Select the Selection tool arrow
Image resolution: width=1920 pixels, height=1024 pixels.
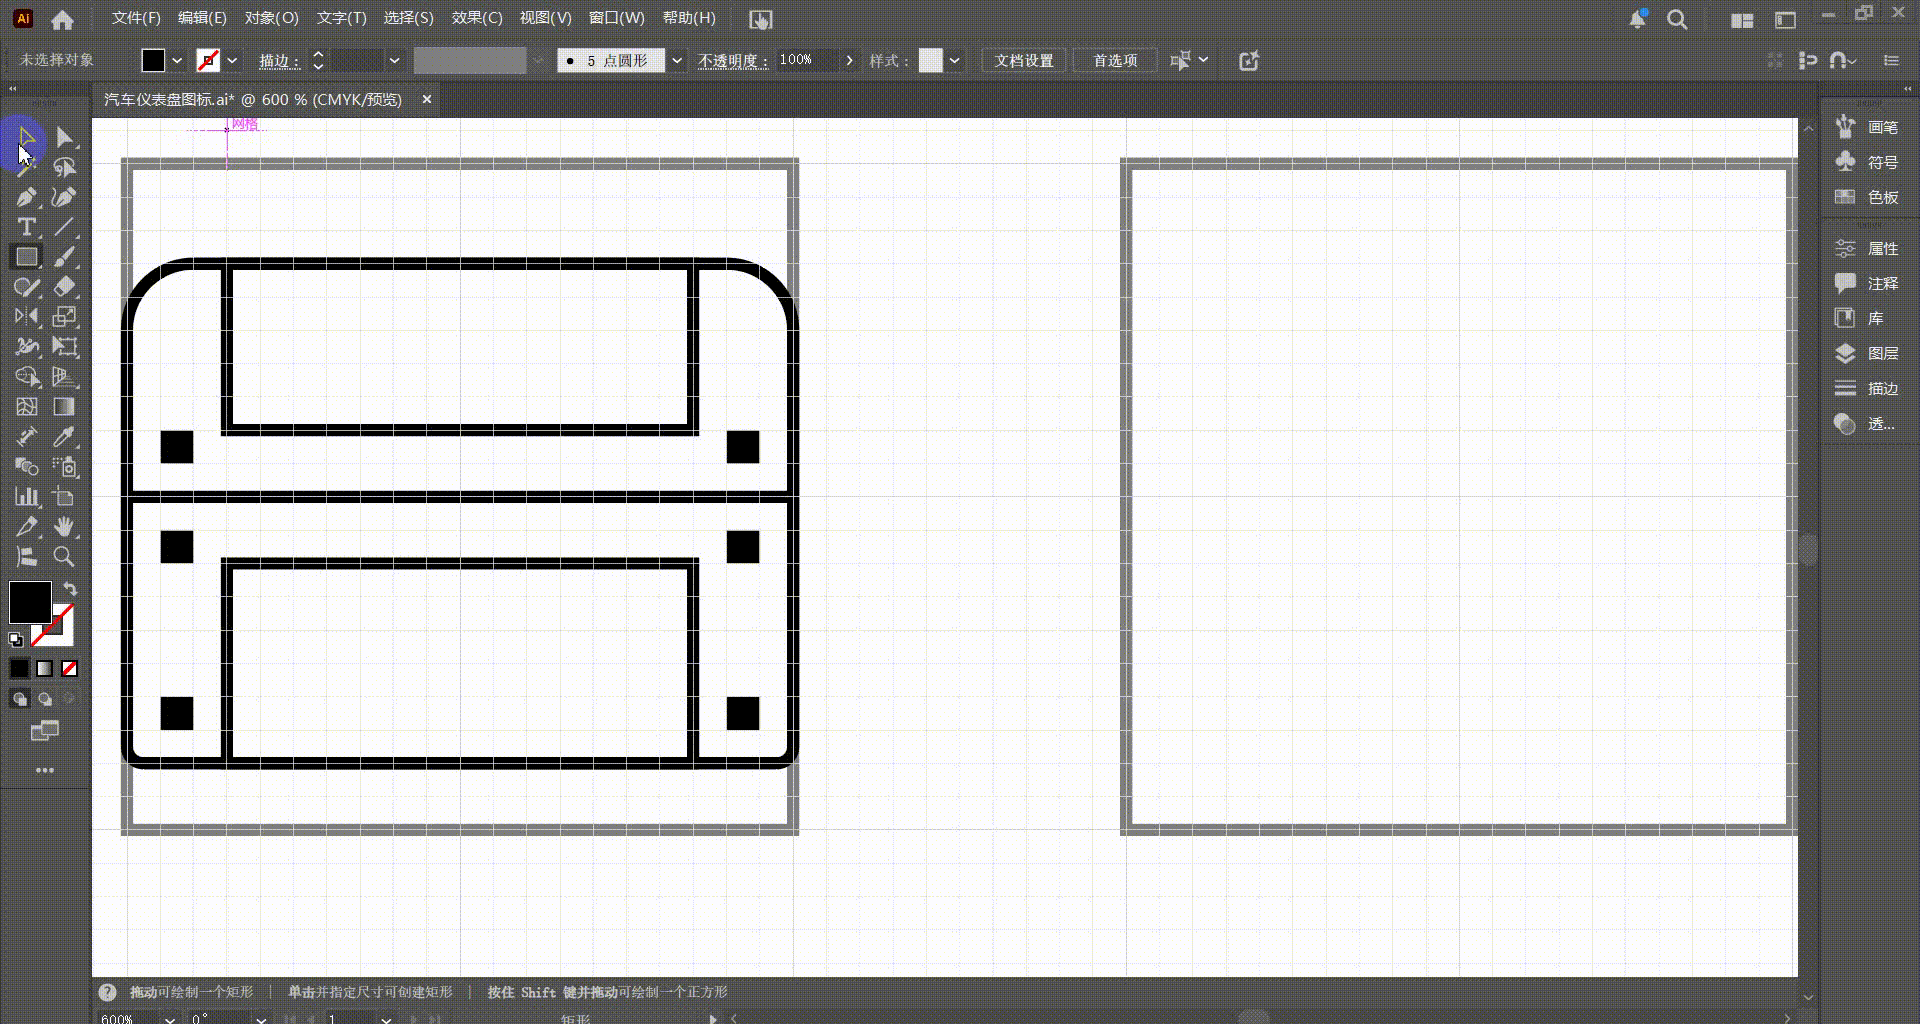pos(26,137)
